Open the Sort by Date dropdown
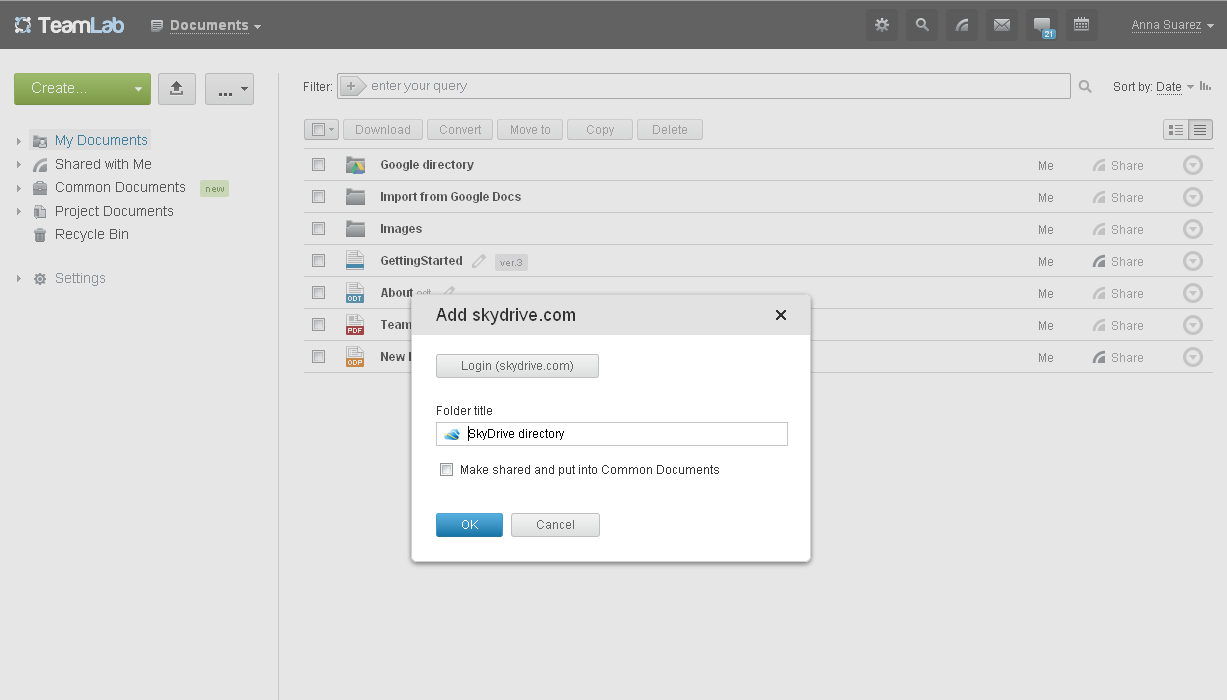1227x700 pixels. coord(1175,87)
